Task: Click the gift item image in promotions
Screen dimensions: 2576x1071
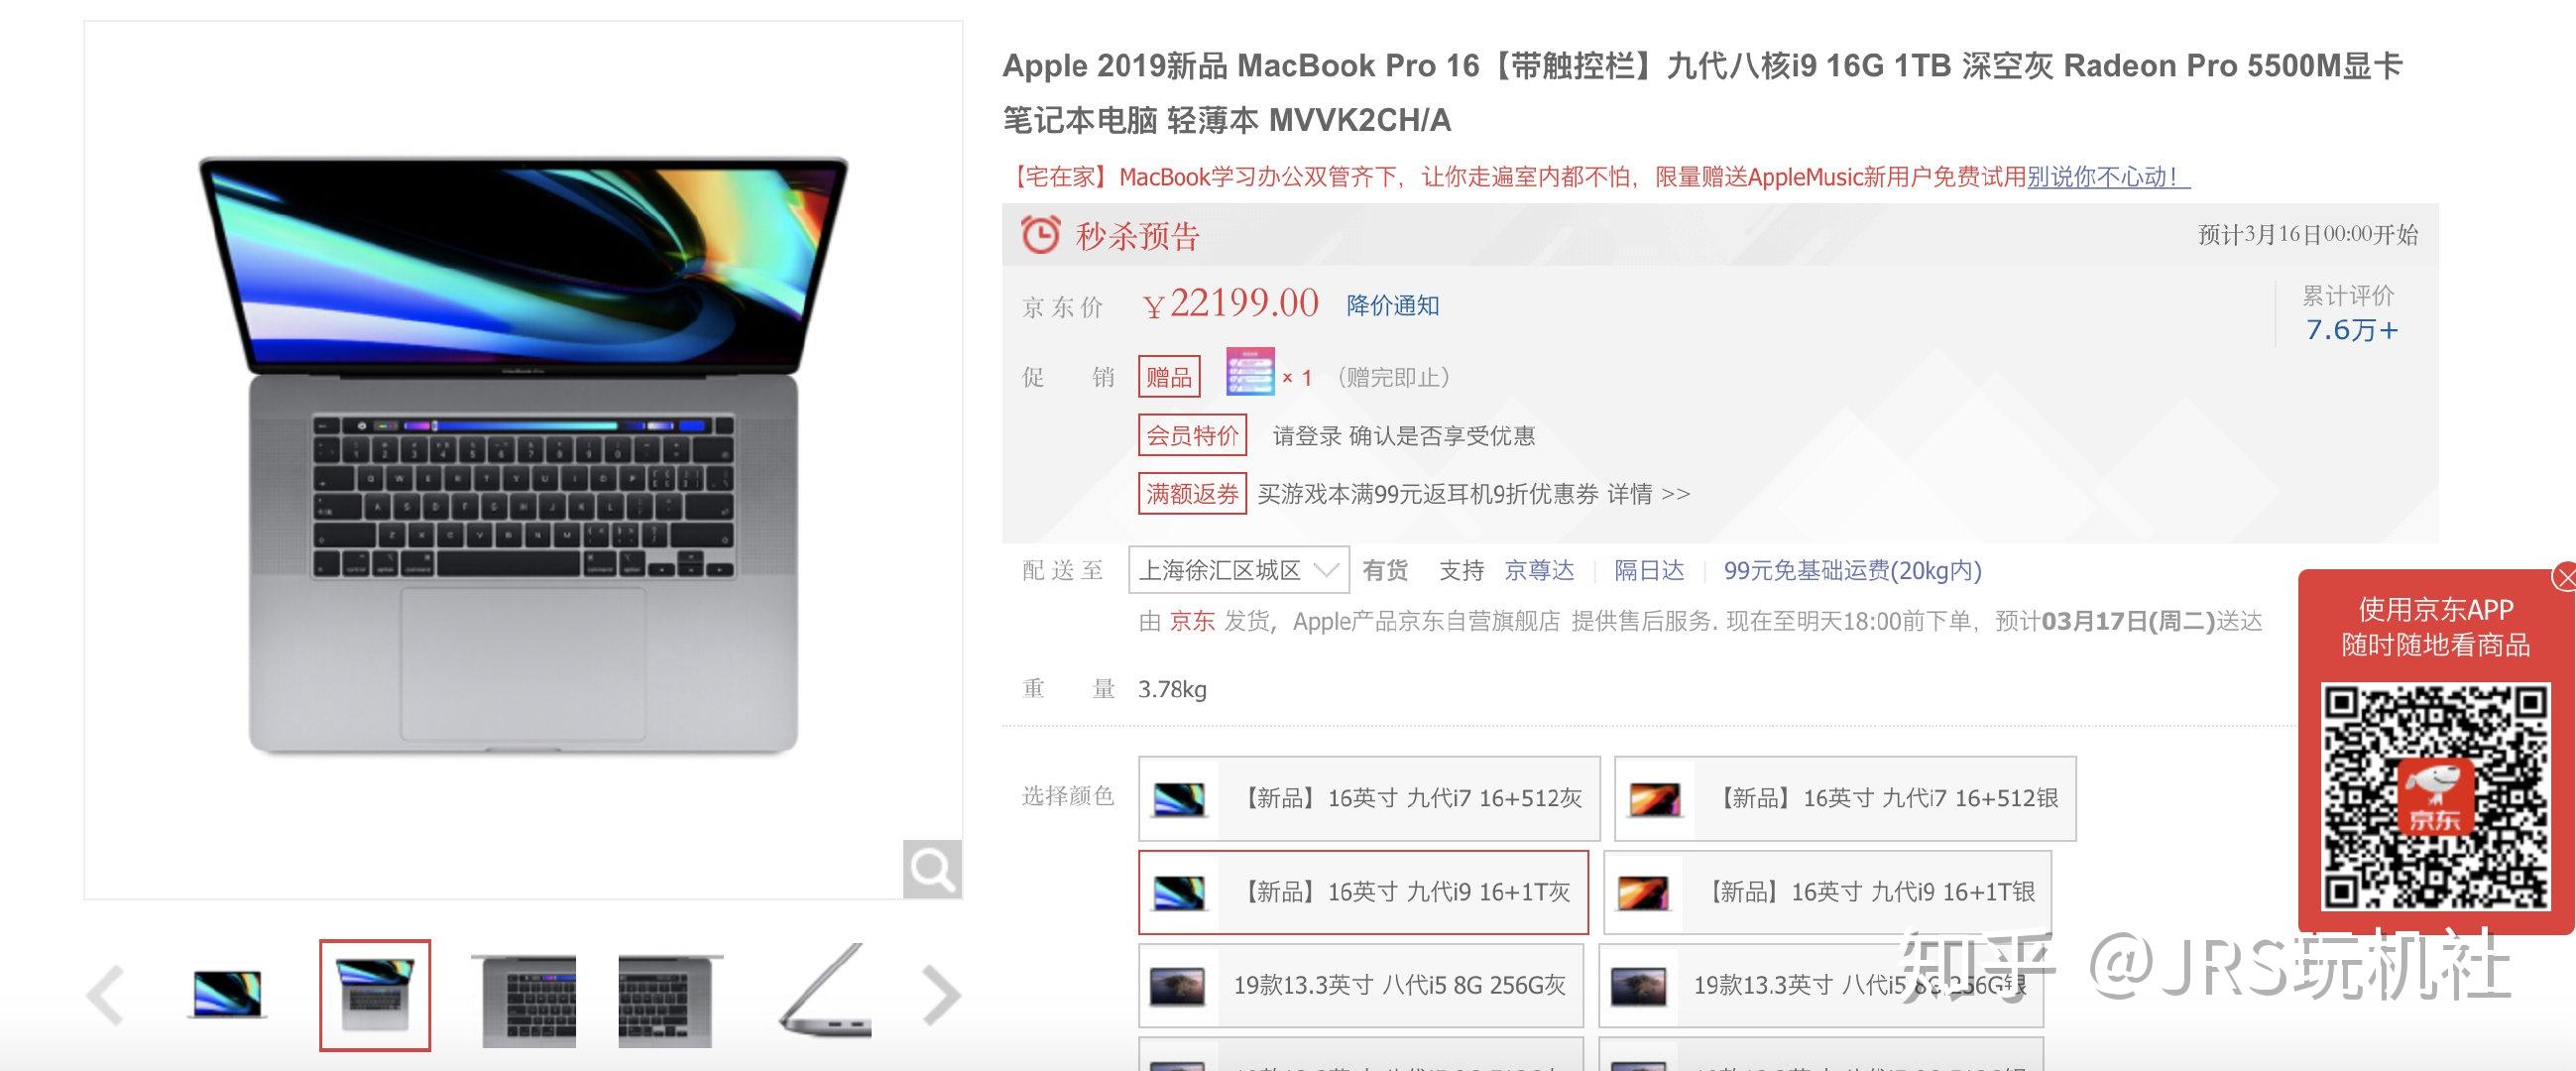Action: [1250, 373]
